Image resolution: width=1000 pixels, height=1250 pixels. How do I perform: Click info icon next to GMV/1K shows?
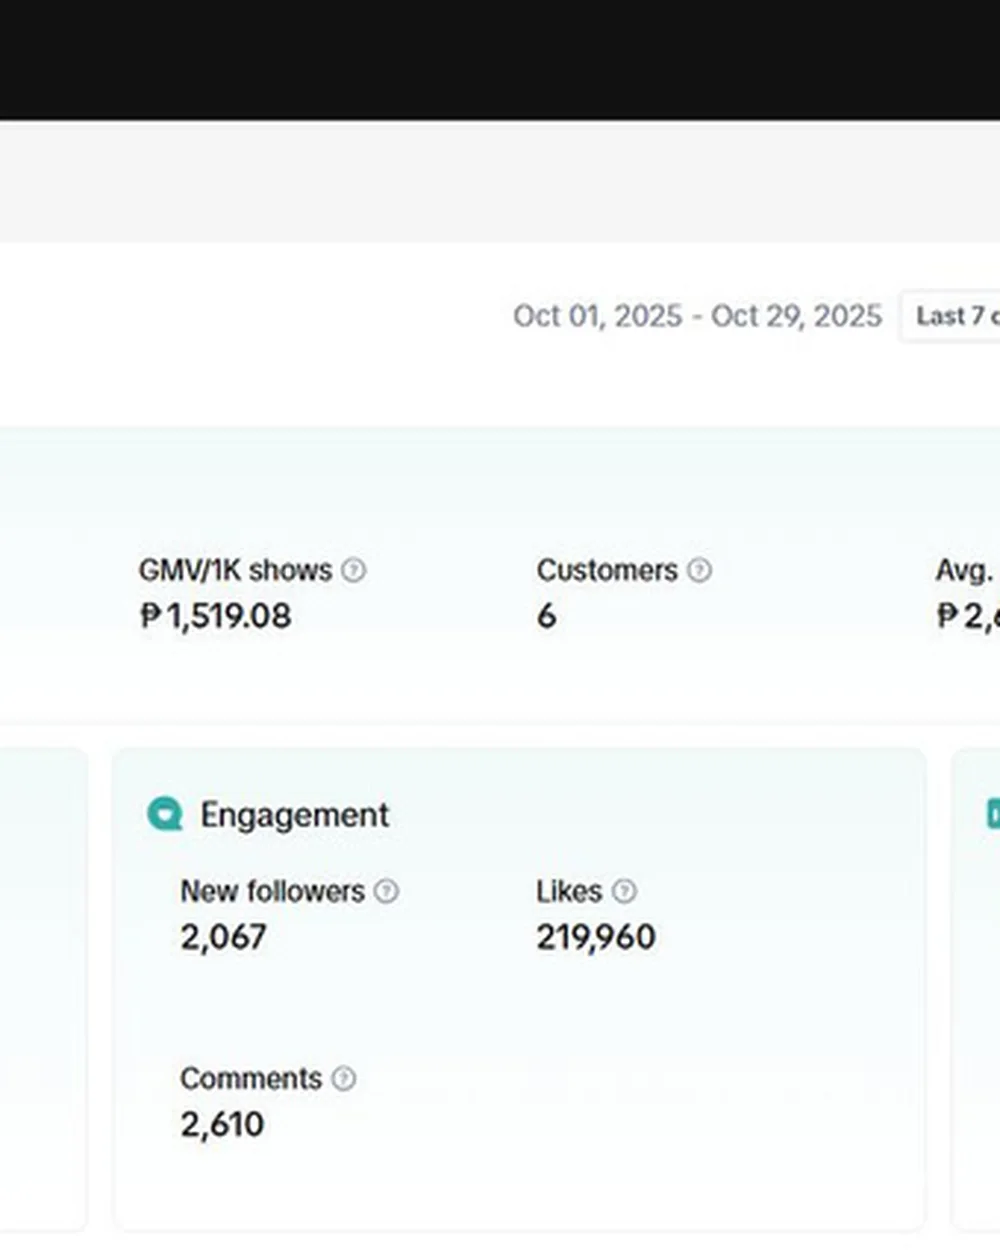pos(354,570)
